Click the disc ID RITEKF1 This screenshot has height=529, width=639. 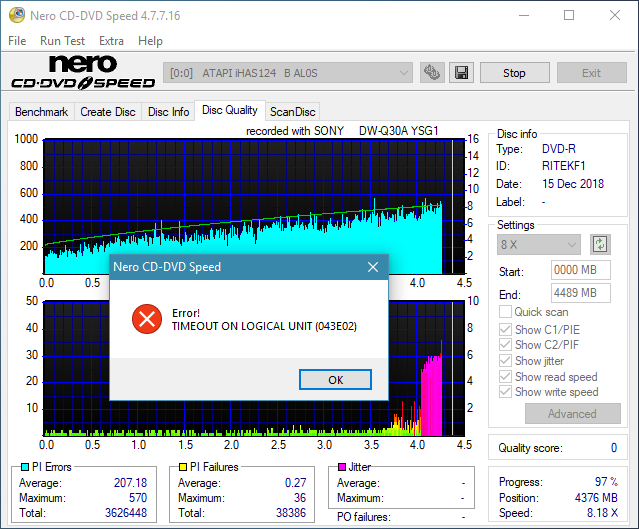(x=564, y=166)
